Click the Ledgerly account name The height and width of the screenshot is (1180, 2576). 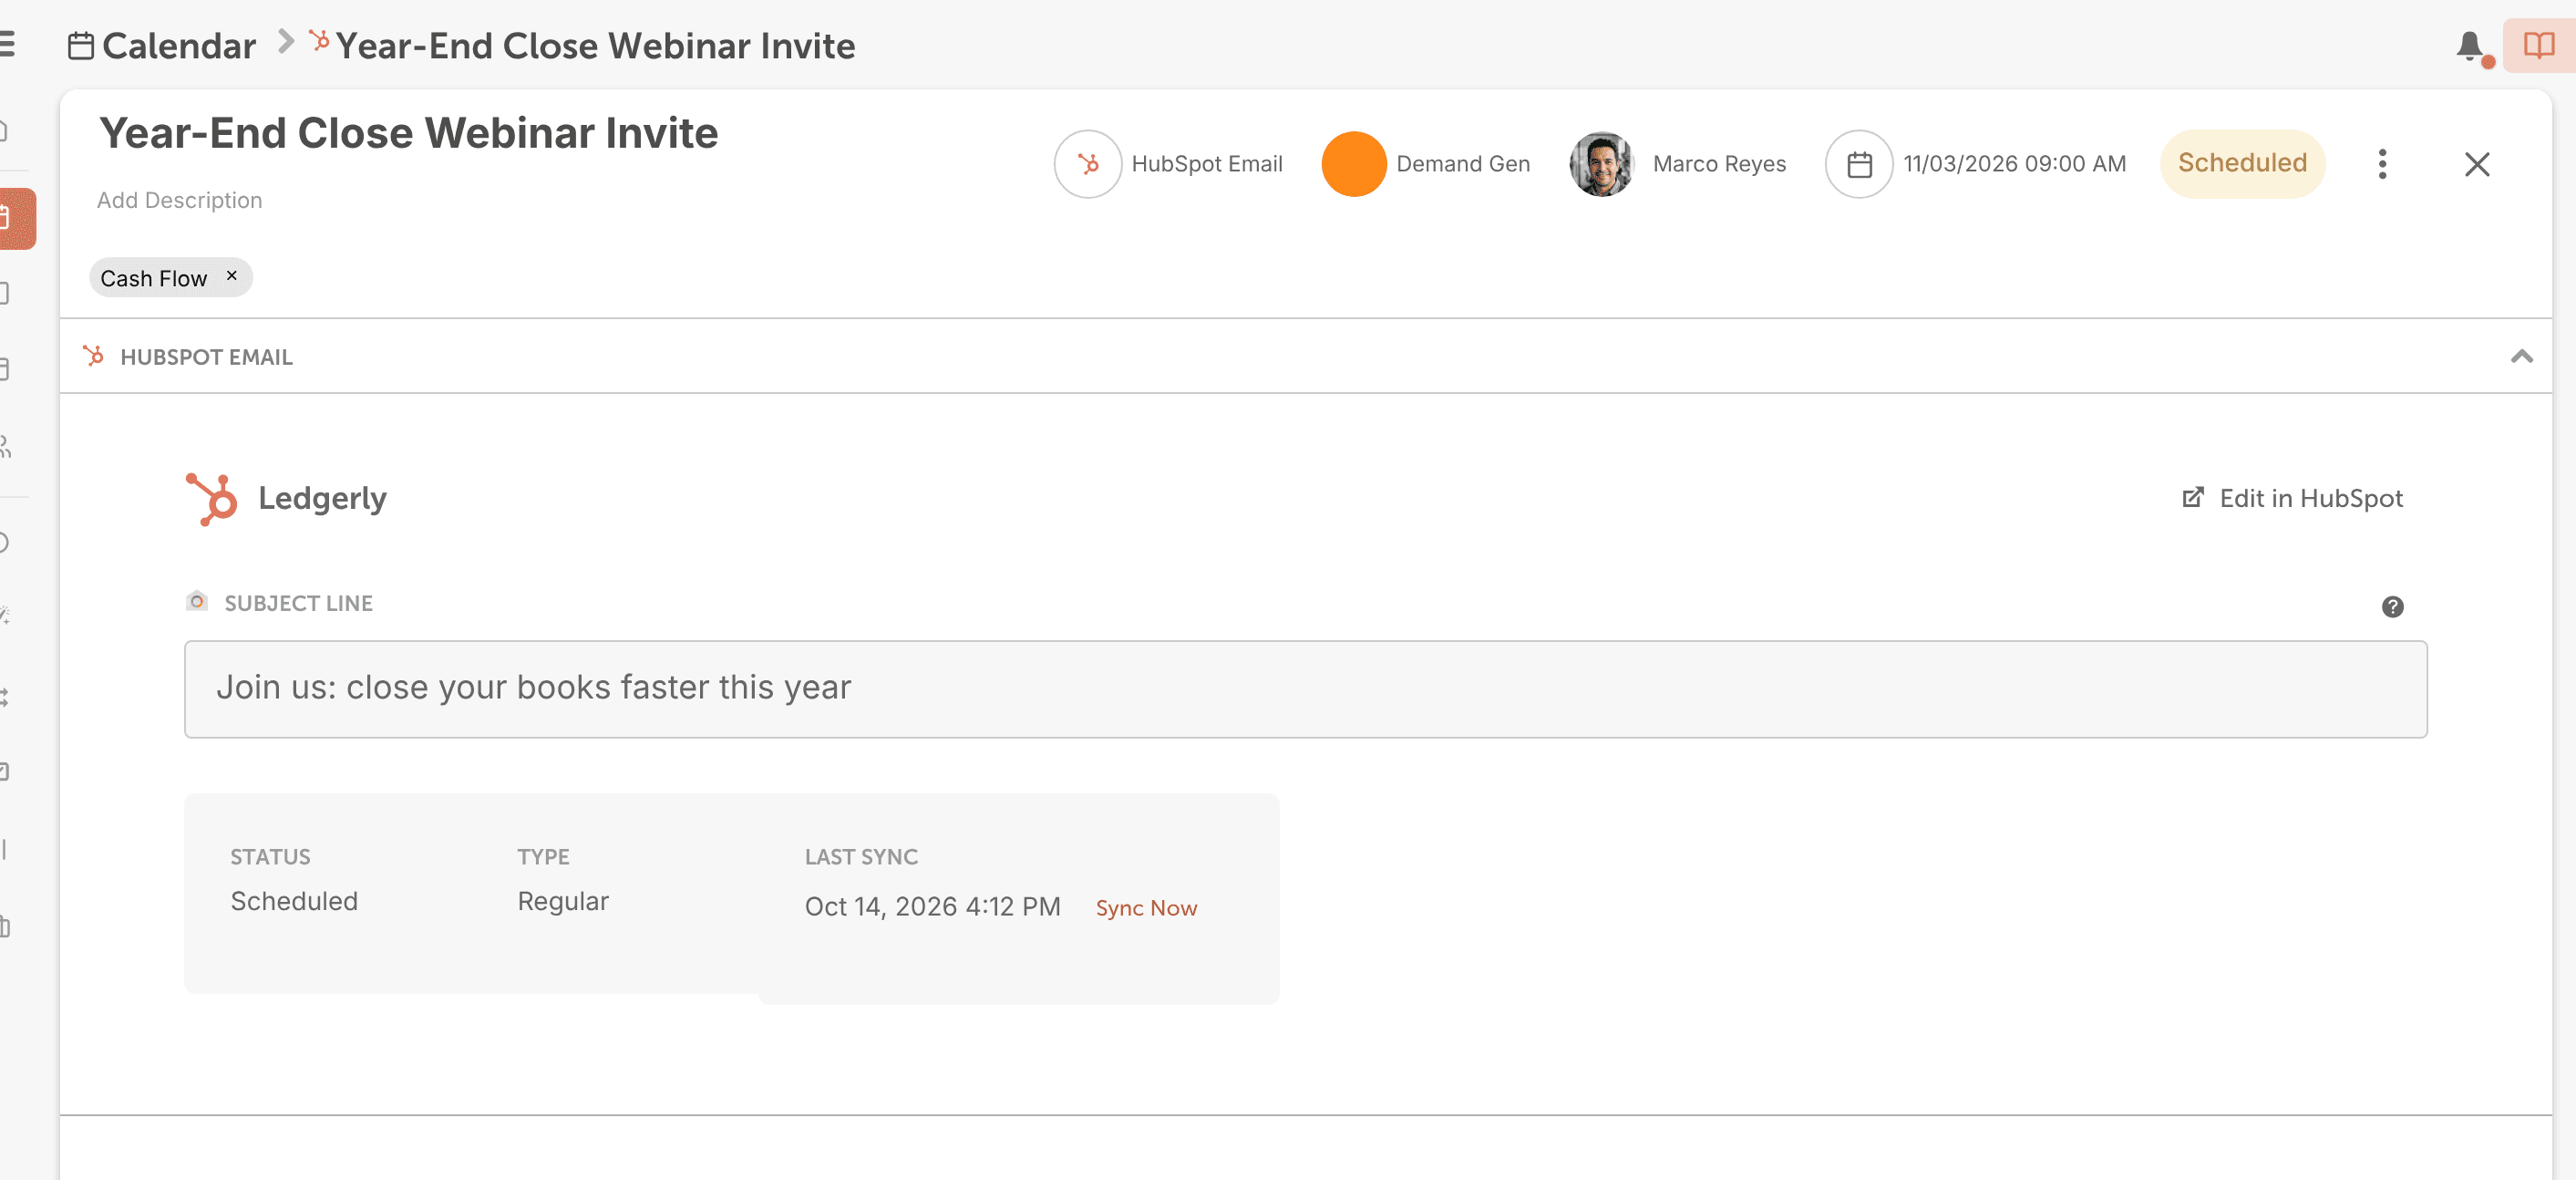(x=322, y=498)
